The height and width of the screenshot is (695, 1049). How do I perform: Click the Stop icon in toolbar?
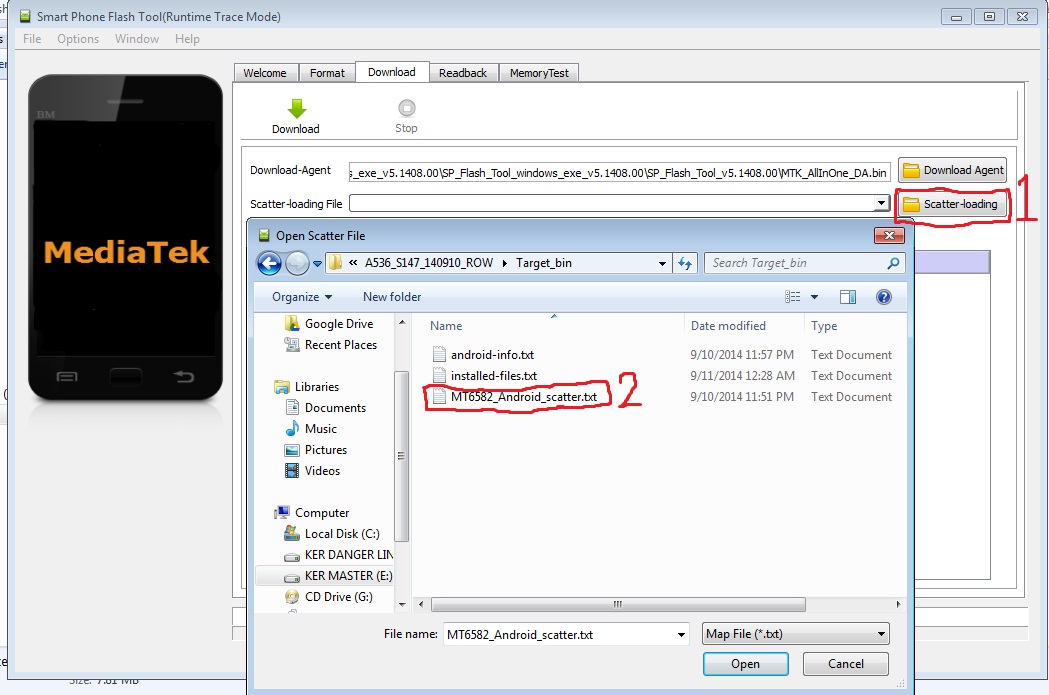tap(406, 108)
